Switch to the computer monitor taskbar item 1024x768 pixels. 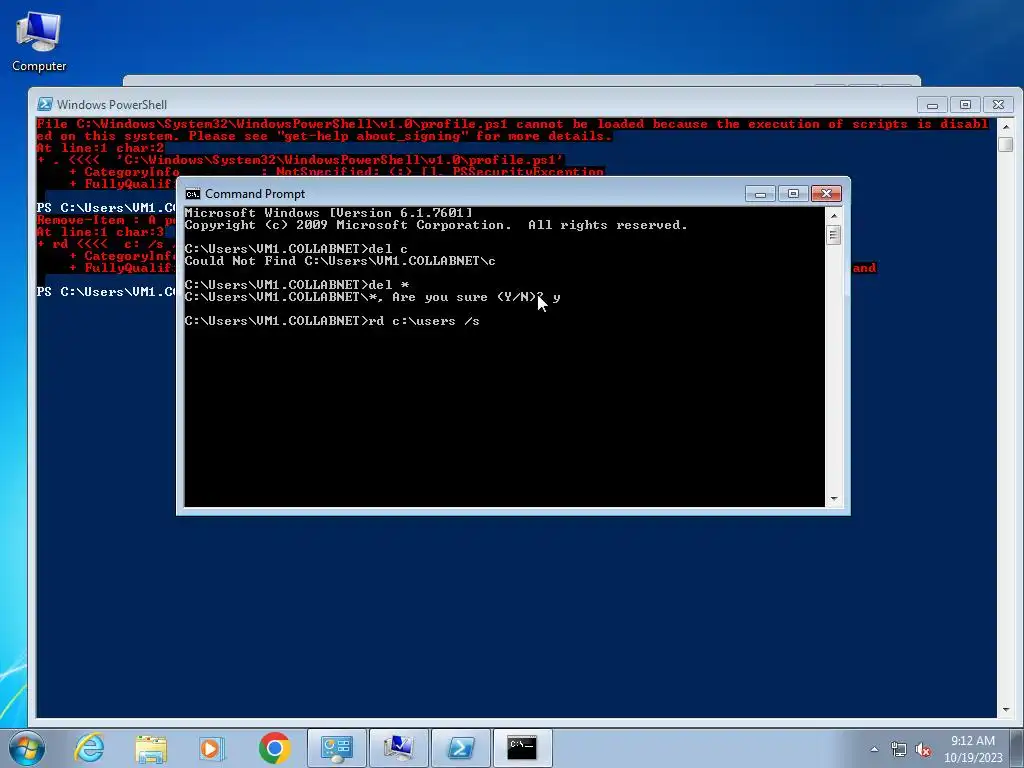point(398,748)
